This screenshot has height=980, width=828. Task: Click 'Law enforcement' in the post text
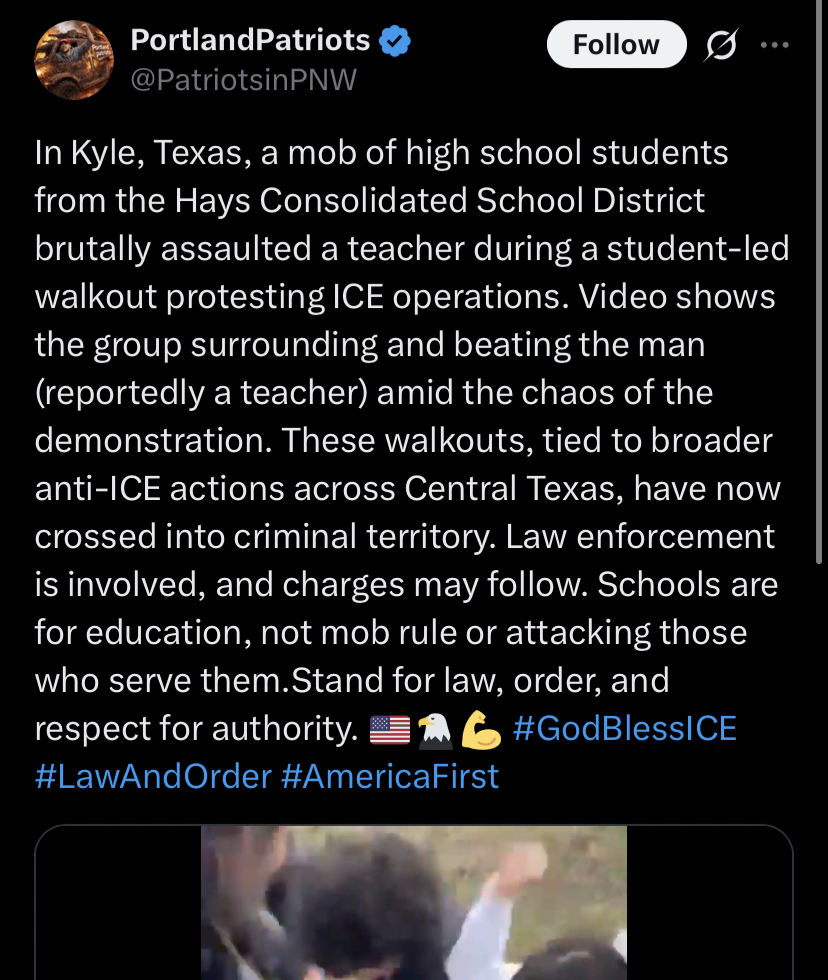coord(640,536)
